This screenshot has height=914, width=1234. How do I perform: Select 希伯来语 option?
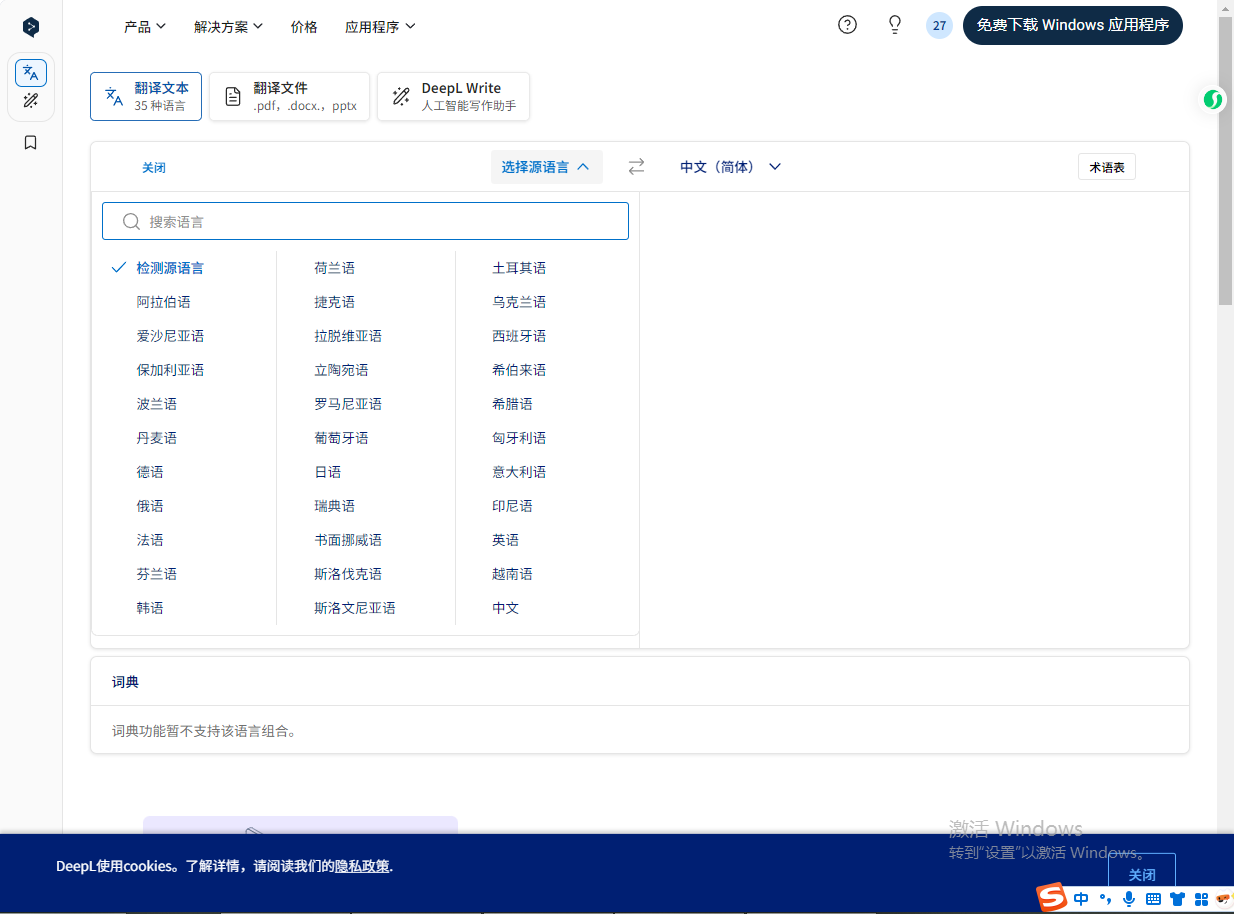coord(519,370)
